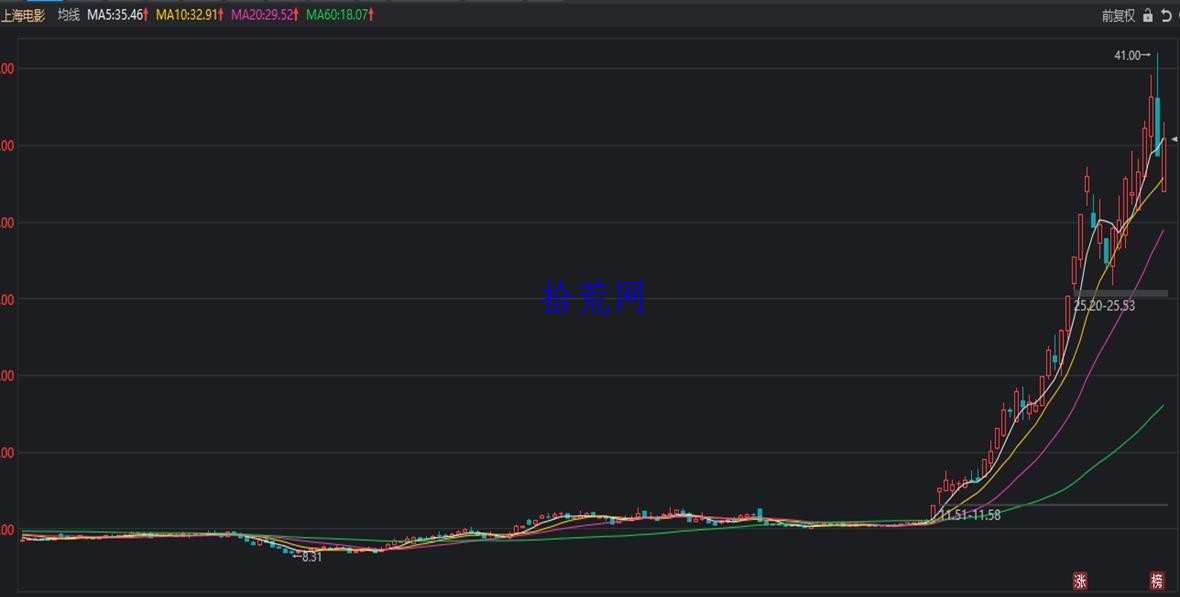Click the red 榜 marker badge
The image size is (1180, 597).
[1157, 580]
